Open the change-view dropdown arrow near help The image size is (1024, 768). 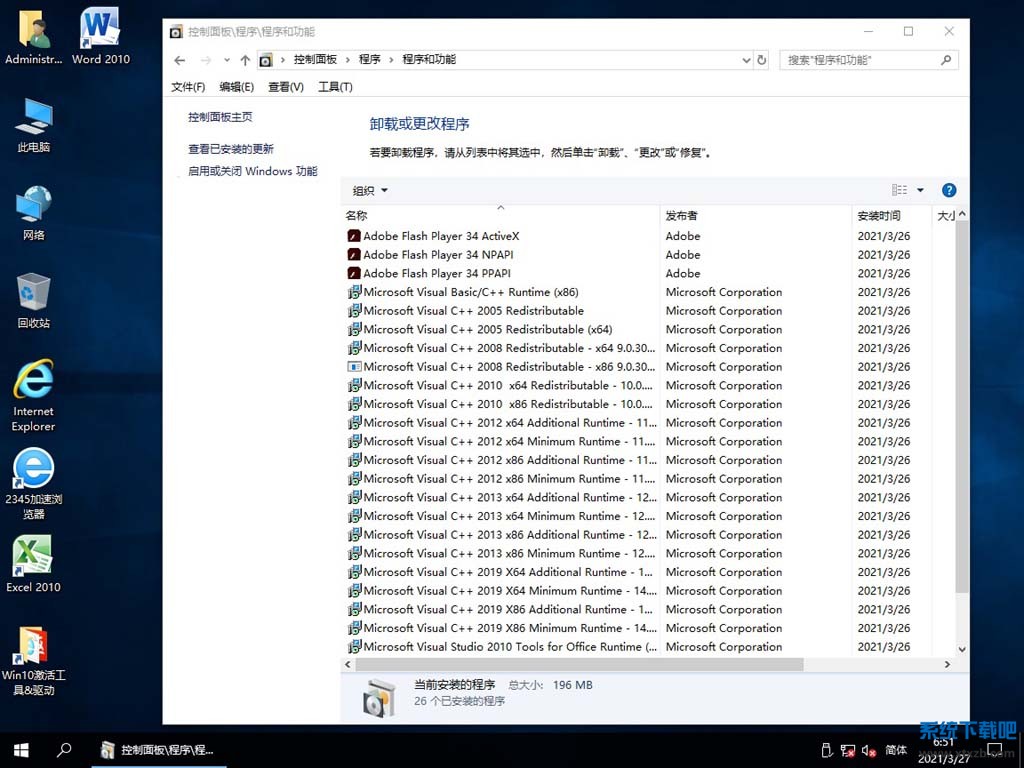click(x=921, y=190)
